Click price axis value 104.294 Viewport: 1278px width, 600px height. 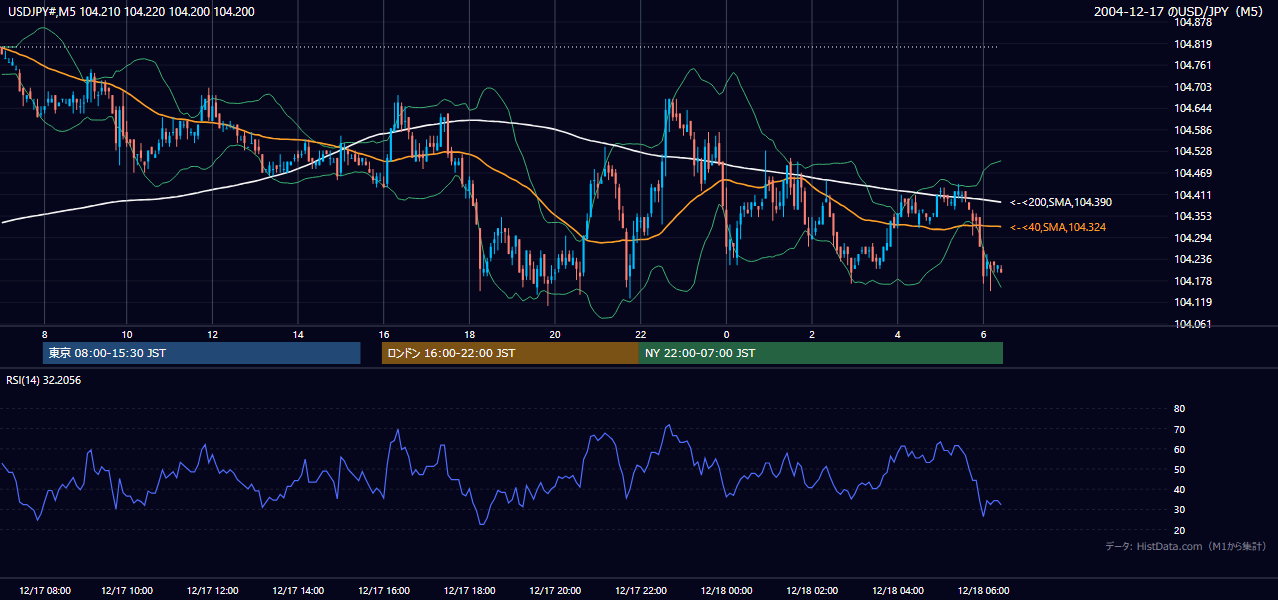[1193, 238]
